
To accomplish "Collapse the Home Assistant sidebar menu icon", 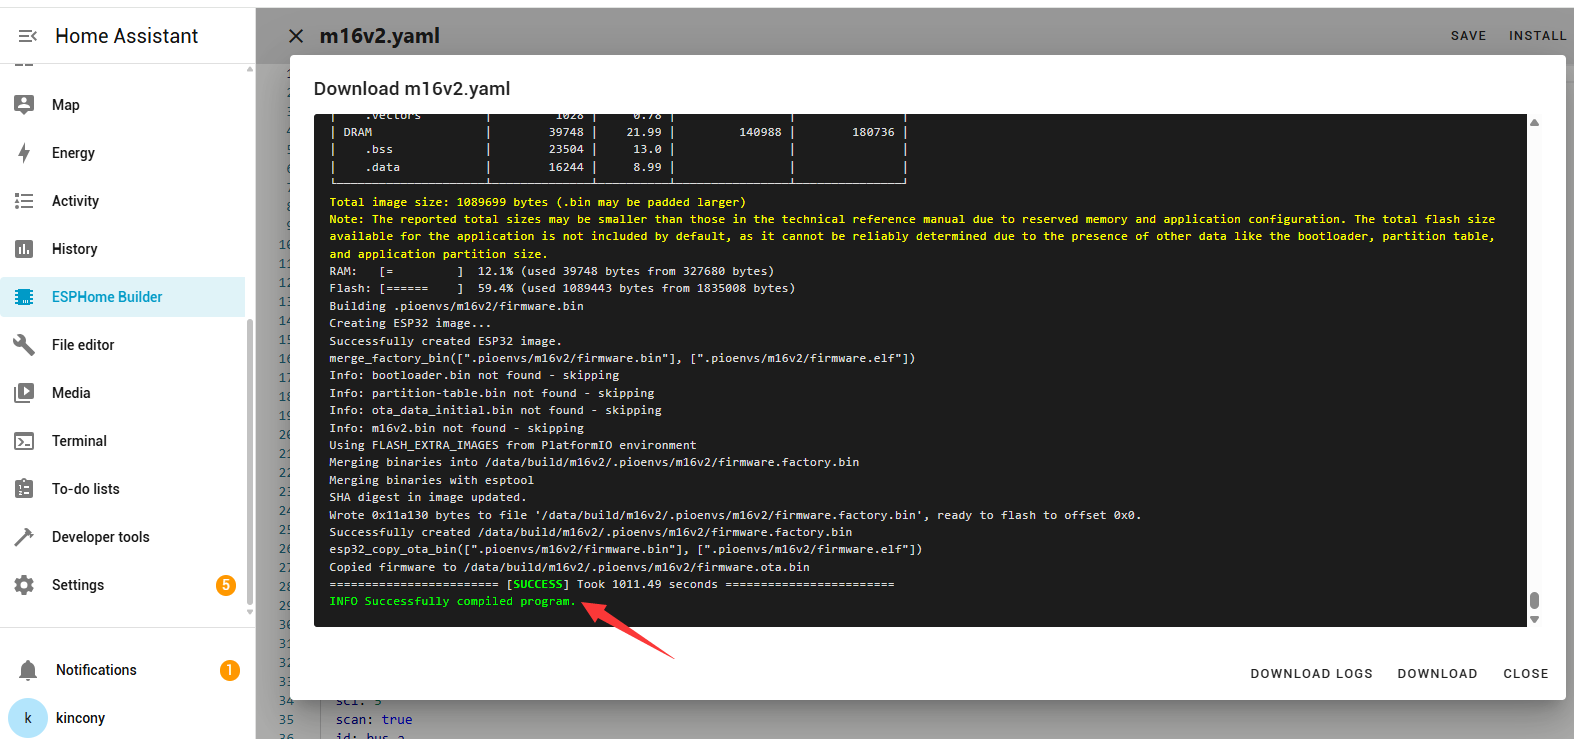I will pos(27,36).
